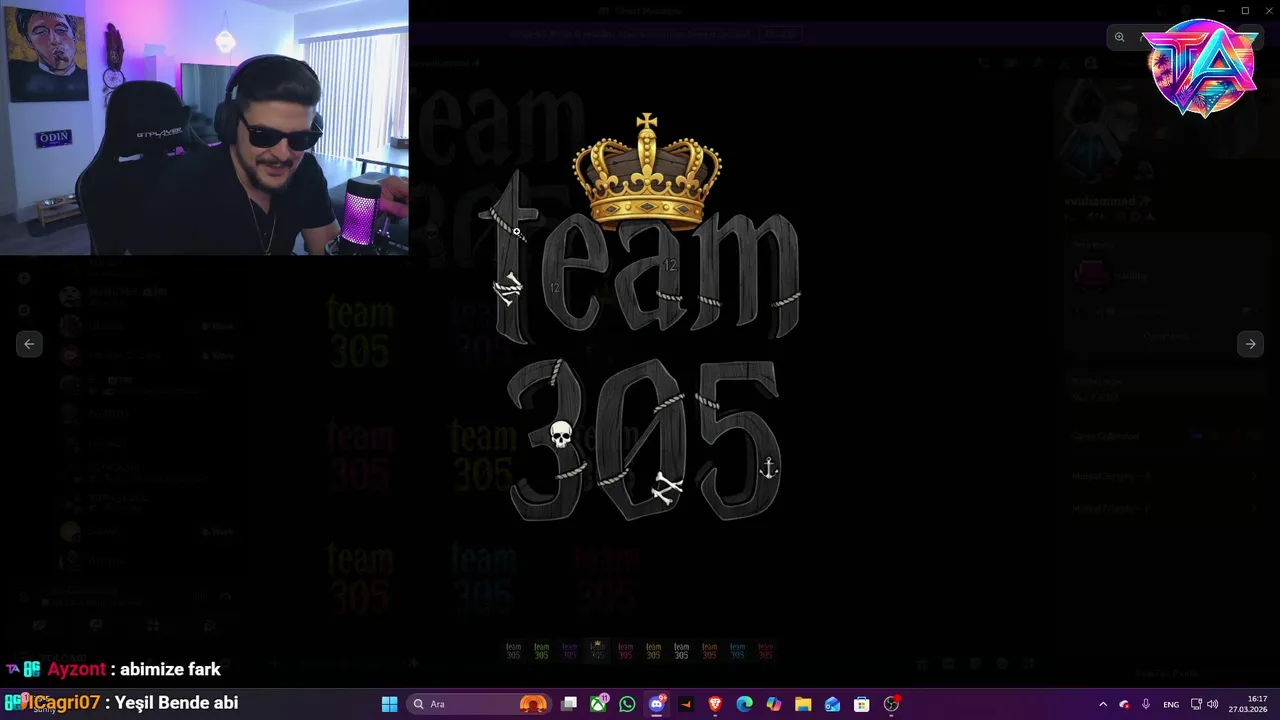Click the magnifier zoom icon in viewer
The width and height of the screenshot is (1280, 720).
pos(1120,37)
